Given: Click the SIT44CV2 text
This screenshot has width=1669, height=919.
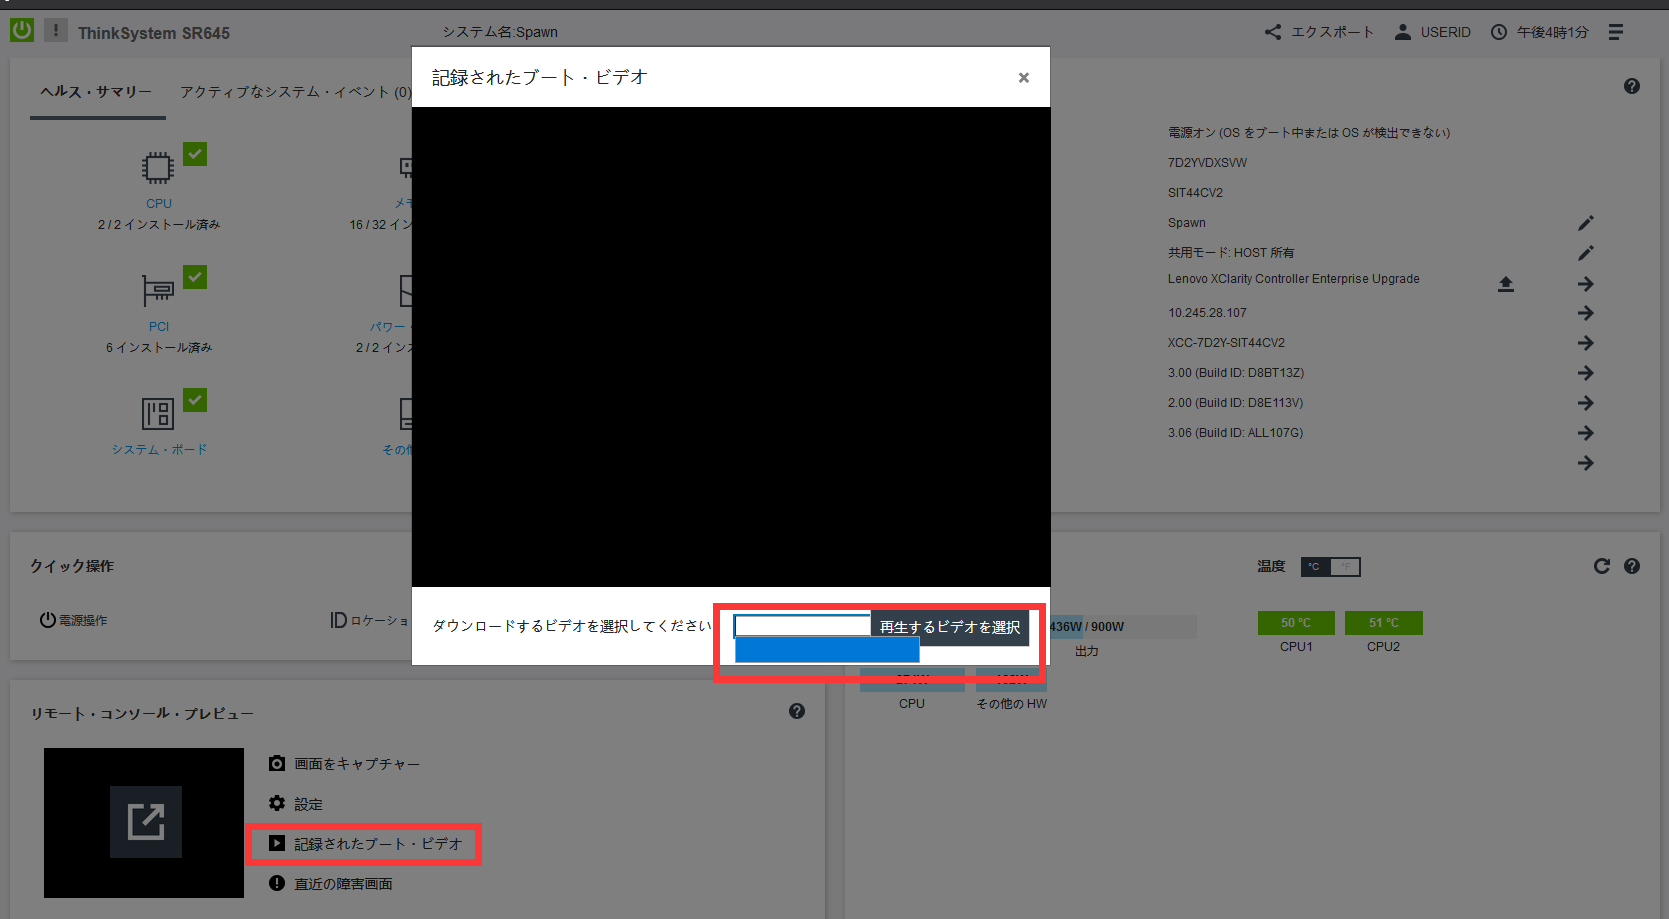Looking at the screenshot, I should [1195, 193].
